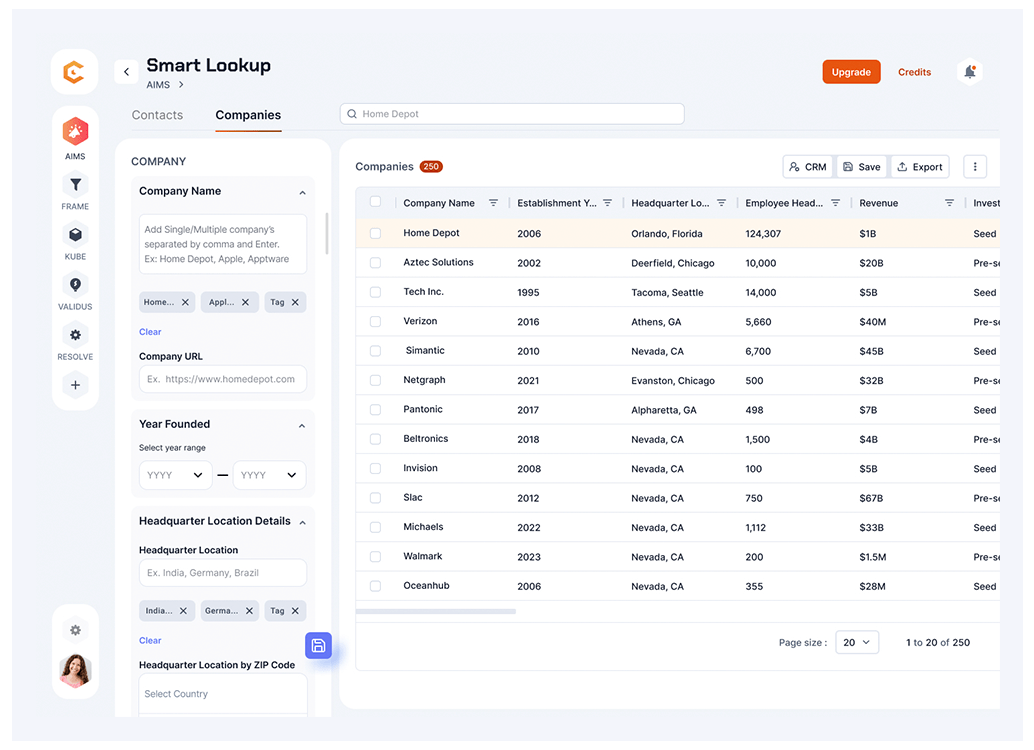Viewport: 1034px width, 750px height.
Task: Check the Home Depot row checkbox
Action: pyautogui.click(x=376, y=233)
